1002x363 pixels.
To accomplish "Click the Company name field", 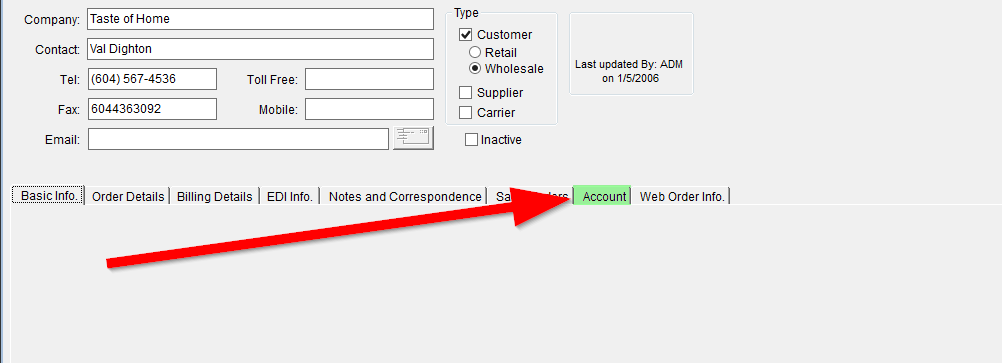I will tap(261, 19).
